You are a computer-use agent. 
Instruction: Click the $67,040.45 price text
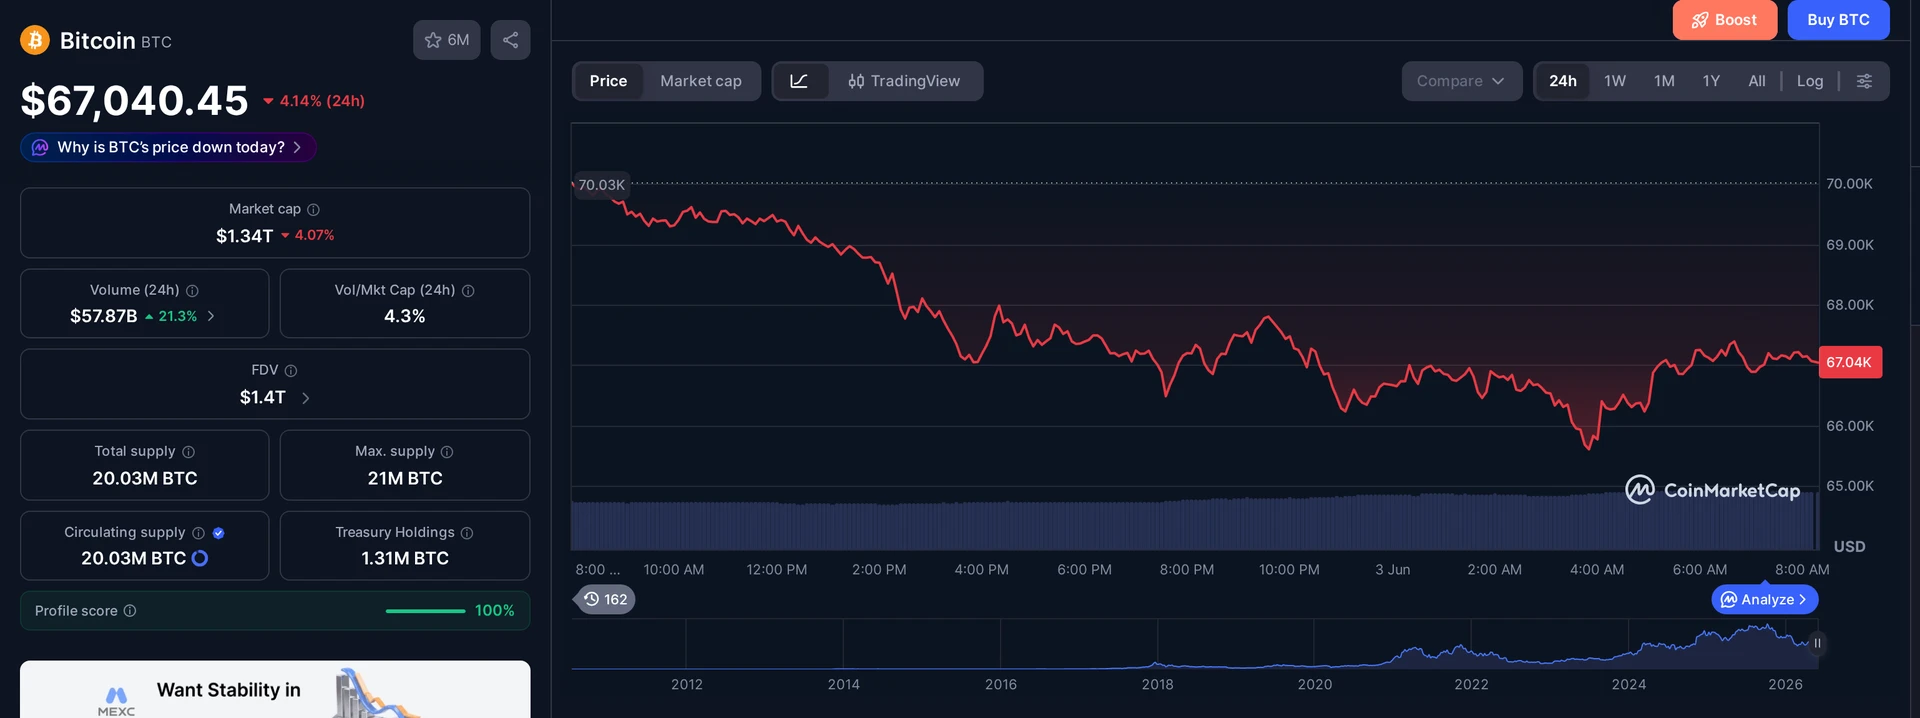[x=135, y=101]
